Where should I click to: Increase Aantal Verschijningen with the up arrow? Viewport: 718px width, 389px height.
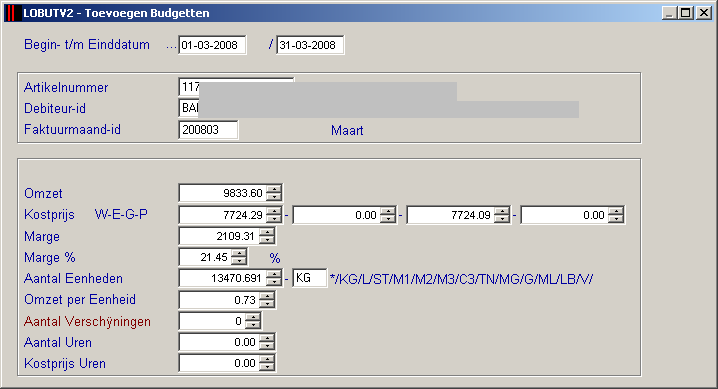253,317
